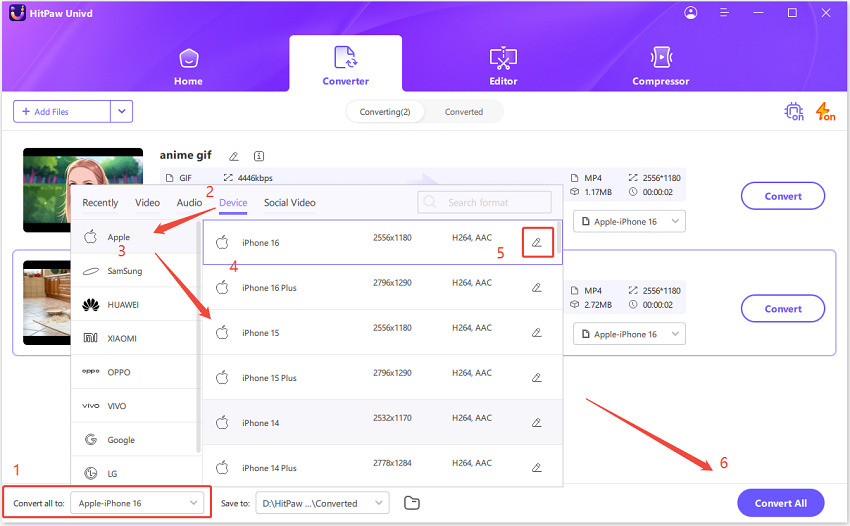This screenshot has width=850, height=526.
Task: Edit iPhone 15 preset settings icon
Action: [x=537, y=332]
